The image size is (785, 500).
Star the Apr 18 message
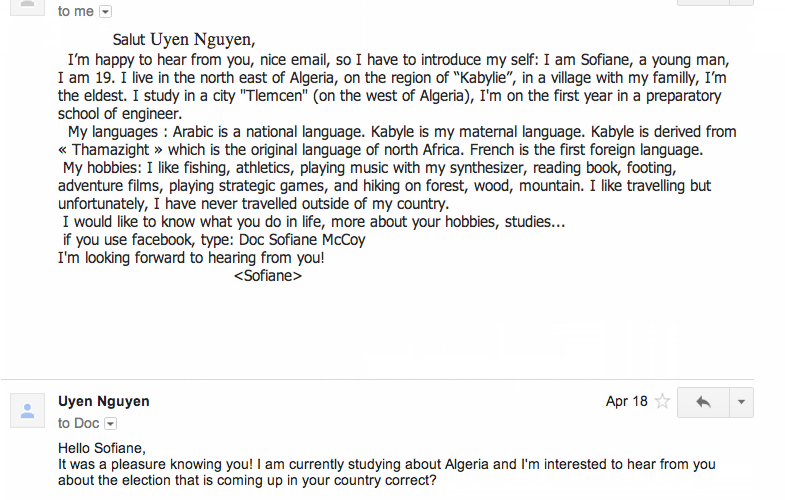click(x=662, y=402)
